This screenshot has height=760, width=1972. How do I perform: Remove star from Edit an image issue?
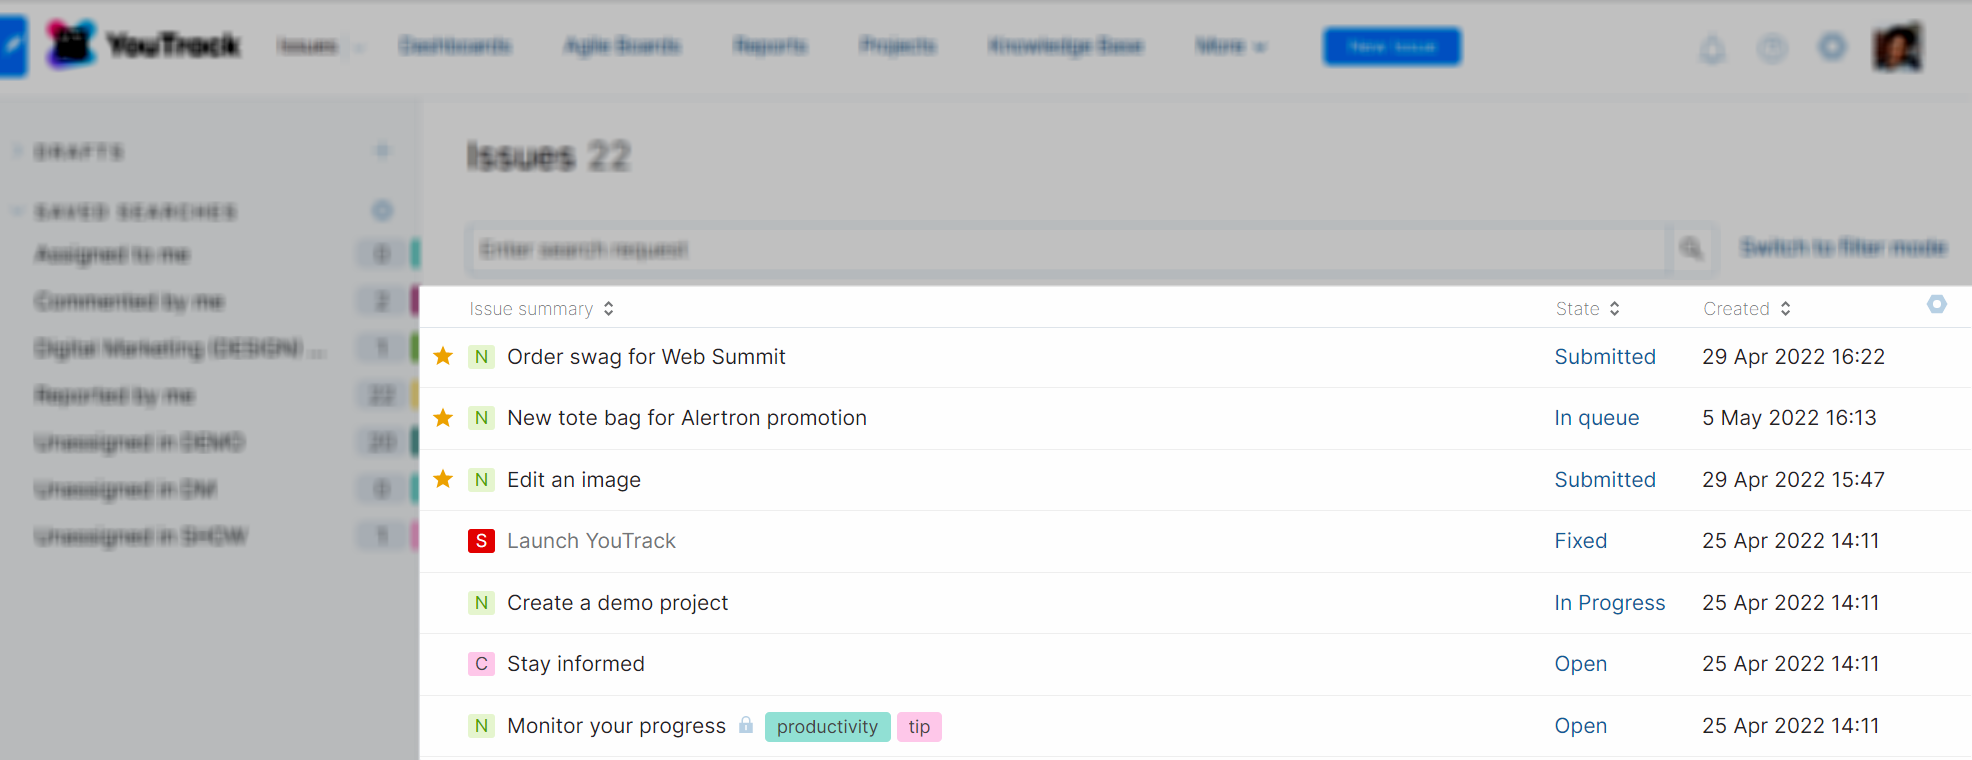pos(443,479)
